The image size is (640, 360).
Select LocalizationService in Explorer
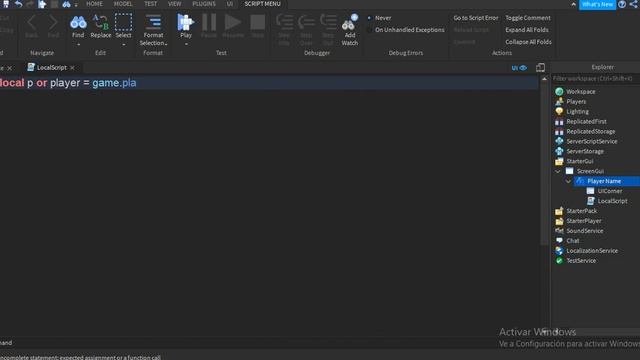click(x=592, y=251)
